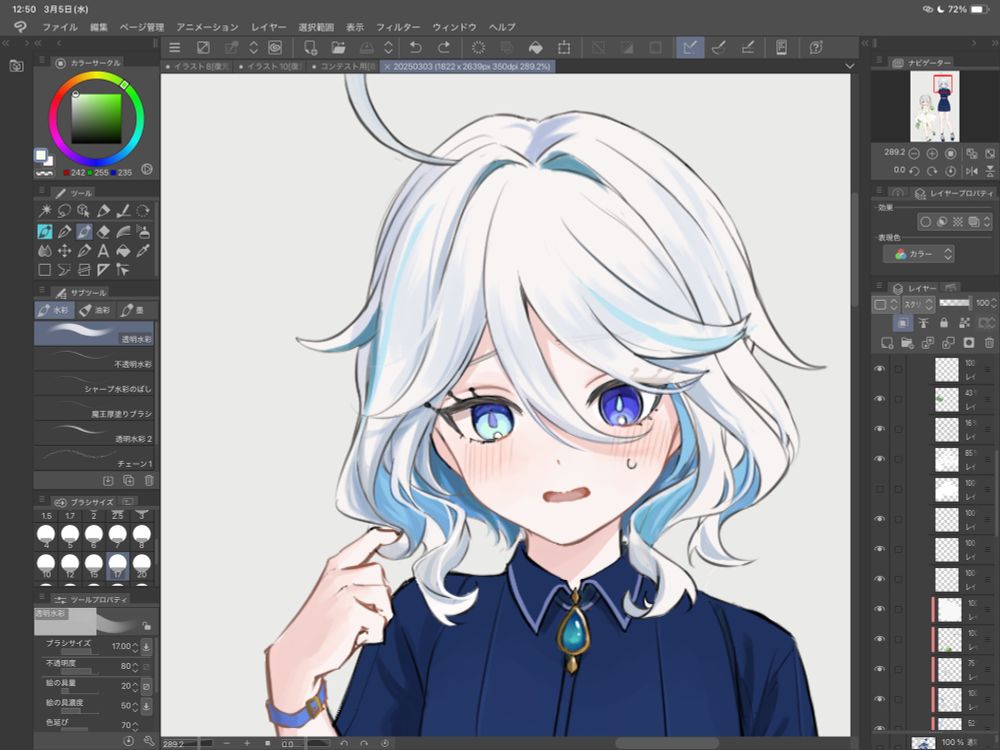
Task: Flip canvas horizontally in Navigator
Action: (971, 171)
